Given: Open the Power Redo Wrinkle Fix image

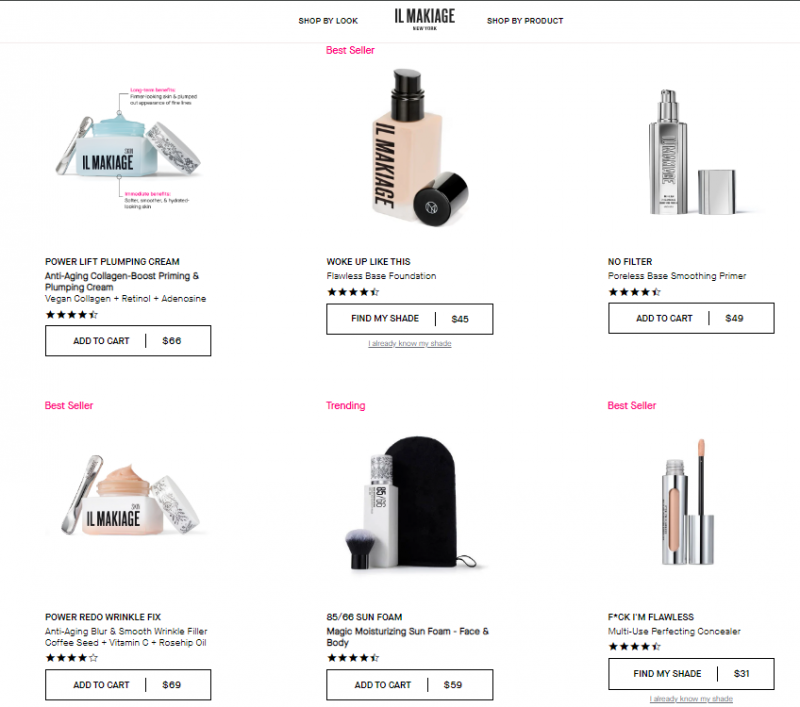Looking at the screenshot, I should [130, 495].
